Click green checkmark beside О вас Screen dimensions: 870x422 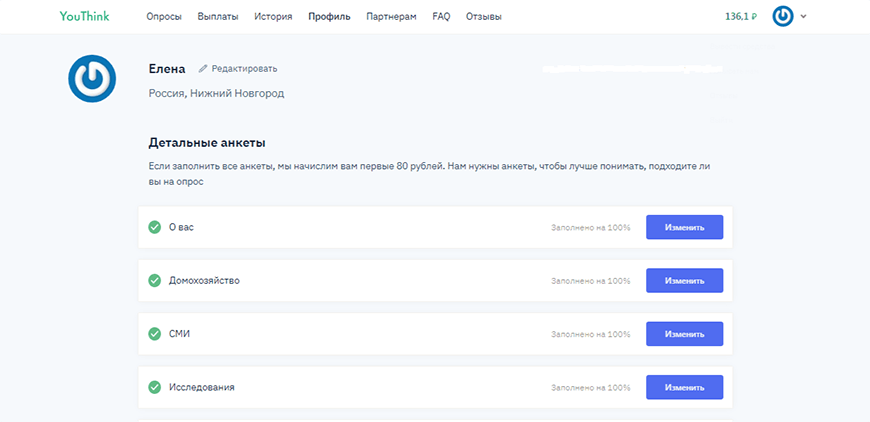coord(154,227)
